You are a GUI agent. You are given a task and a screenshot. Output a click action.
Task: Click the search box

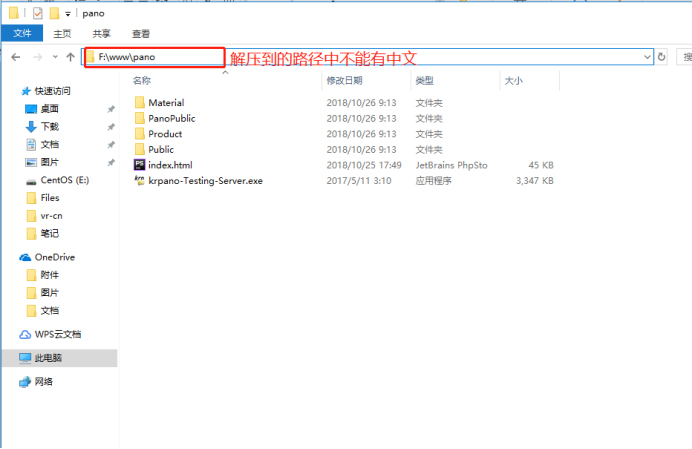(x=684, y=57)
